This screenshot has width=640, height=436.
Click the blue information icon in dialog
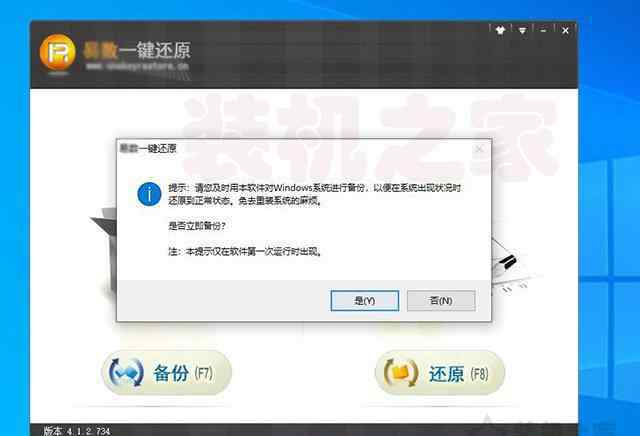pos(149,194)
